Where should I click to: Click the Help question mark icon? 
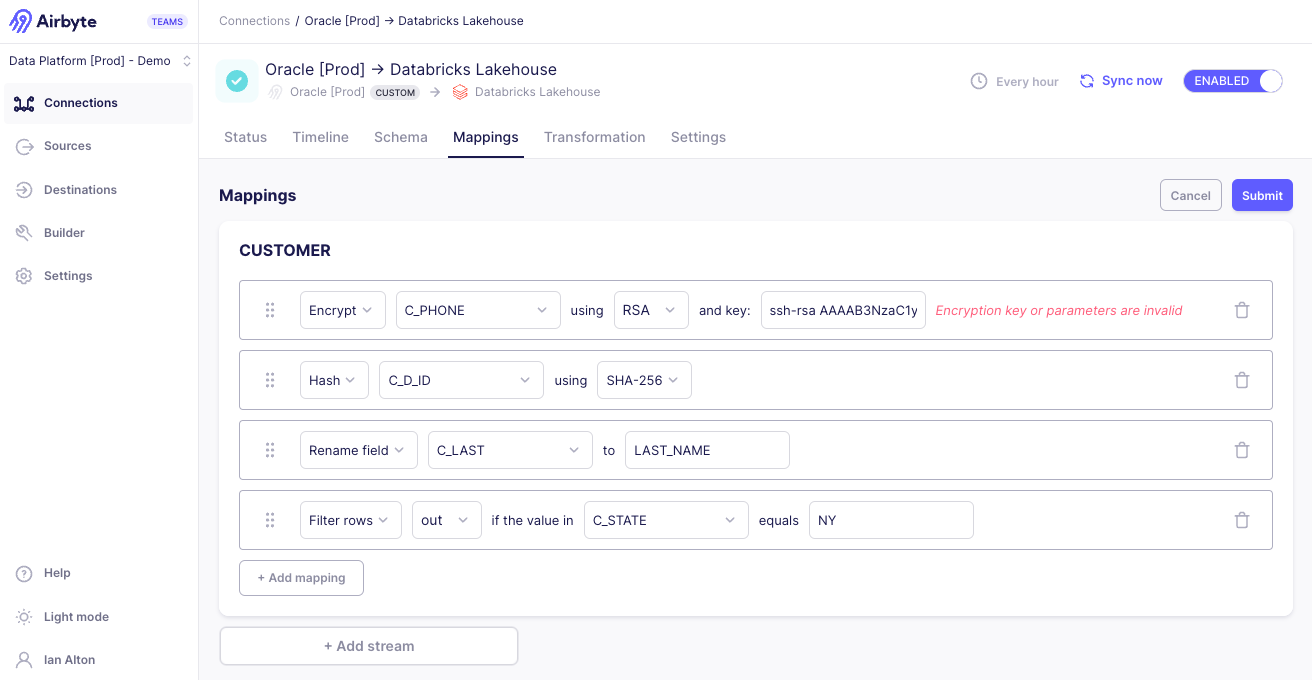click(x=25, y=573)
